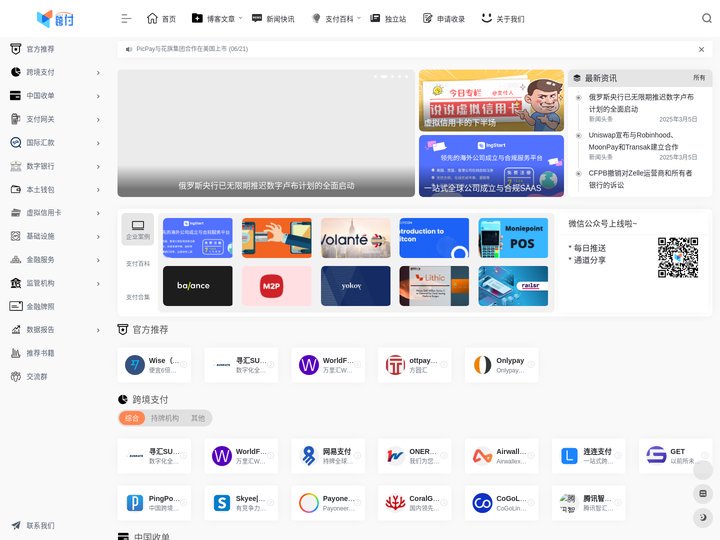The width and height of the screenshot is (720, 540).
Task: Expand 基础设施 sidebar chevron
Action: click(x=98, y=236)
